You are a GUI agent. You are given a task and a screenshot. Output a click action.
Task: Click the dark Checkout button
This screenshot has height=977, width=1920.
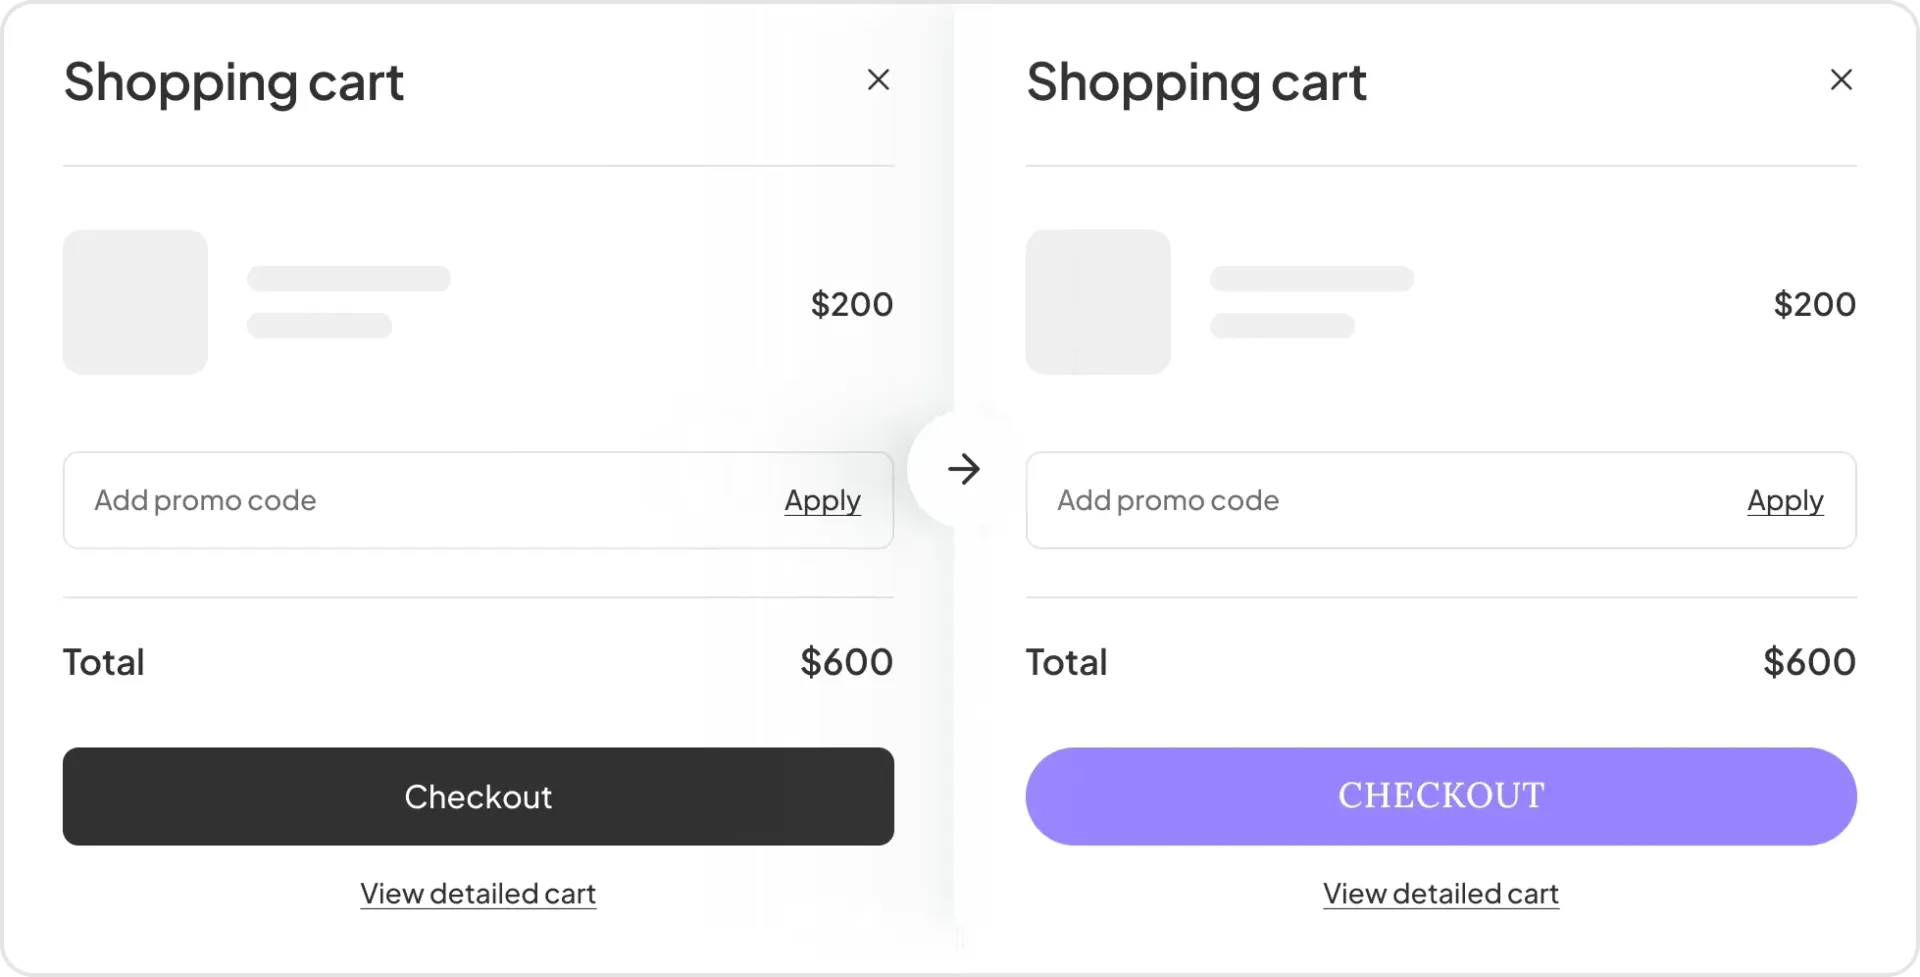pyautogui.click(x=478, y=796)
